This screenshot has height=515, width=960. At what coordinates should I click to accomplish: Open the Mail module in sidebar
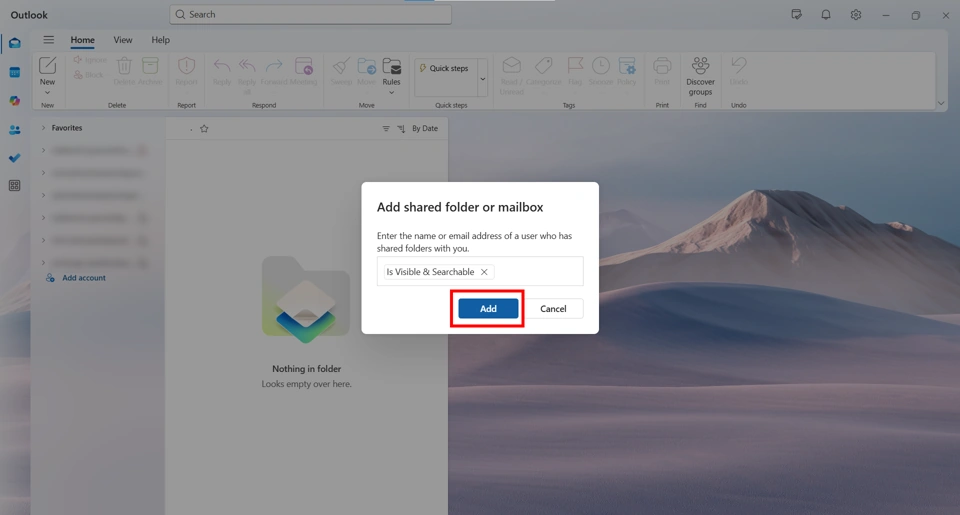pos(15,43)
